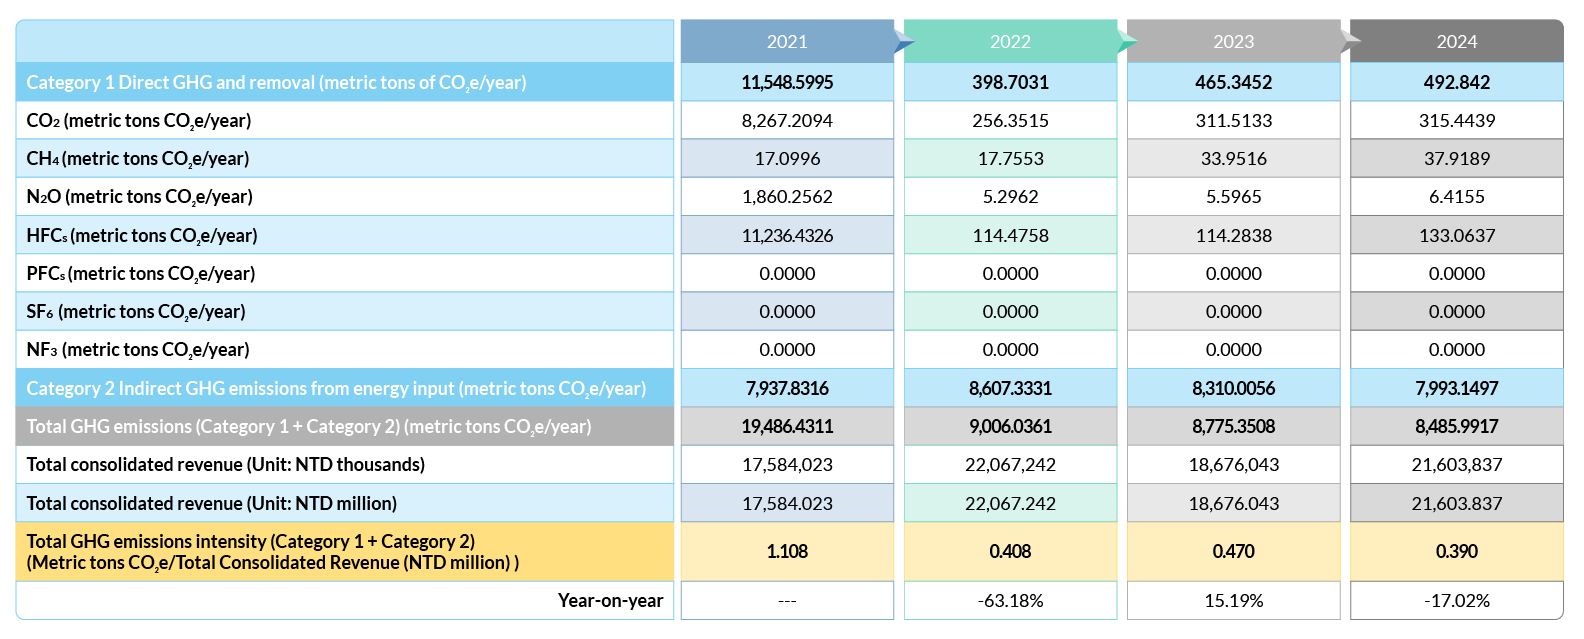Click arrow between 2021 and 2022 headers
Image resolution: width=1584 pixels, height=639 pixels.
click(904, 41)
